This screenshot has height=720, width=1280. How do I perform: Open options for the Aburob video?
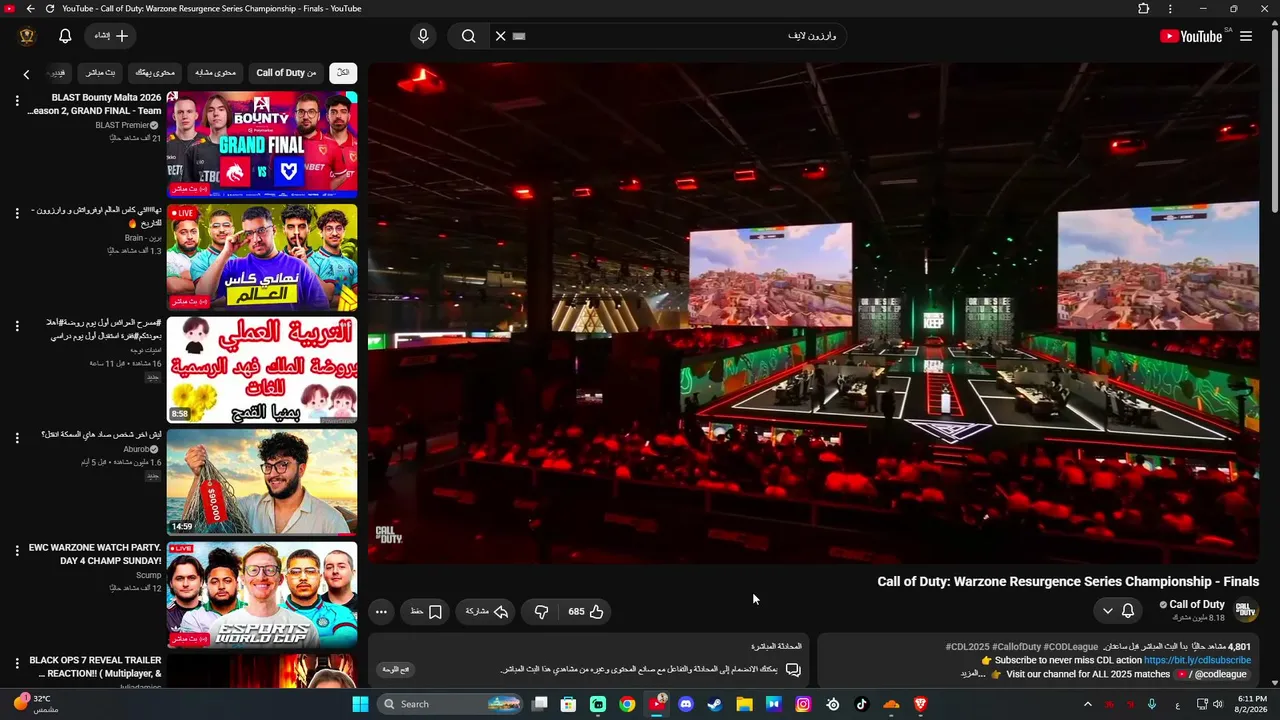[x=17, y=438]
